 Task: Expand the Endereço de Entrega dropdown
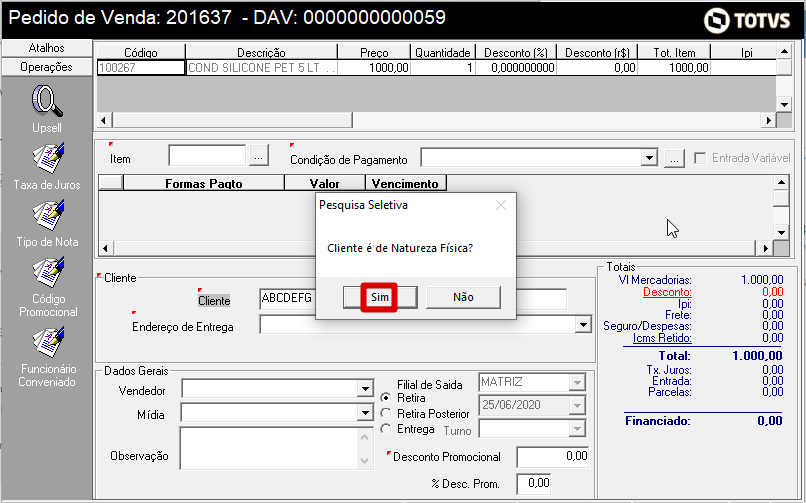[583, 325]
